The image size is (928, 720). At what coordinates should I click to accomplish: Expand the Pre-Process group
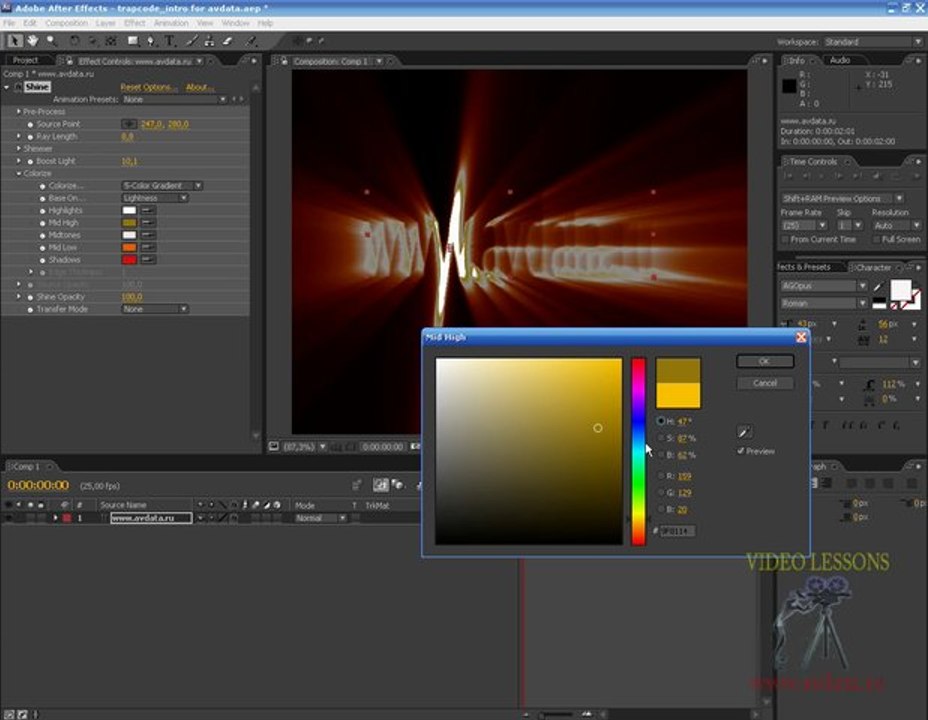18,111
